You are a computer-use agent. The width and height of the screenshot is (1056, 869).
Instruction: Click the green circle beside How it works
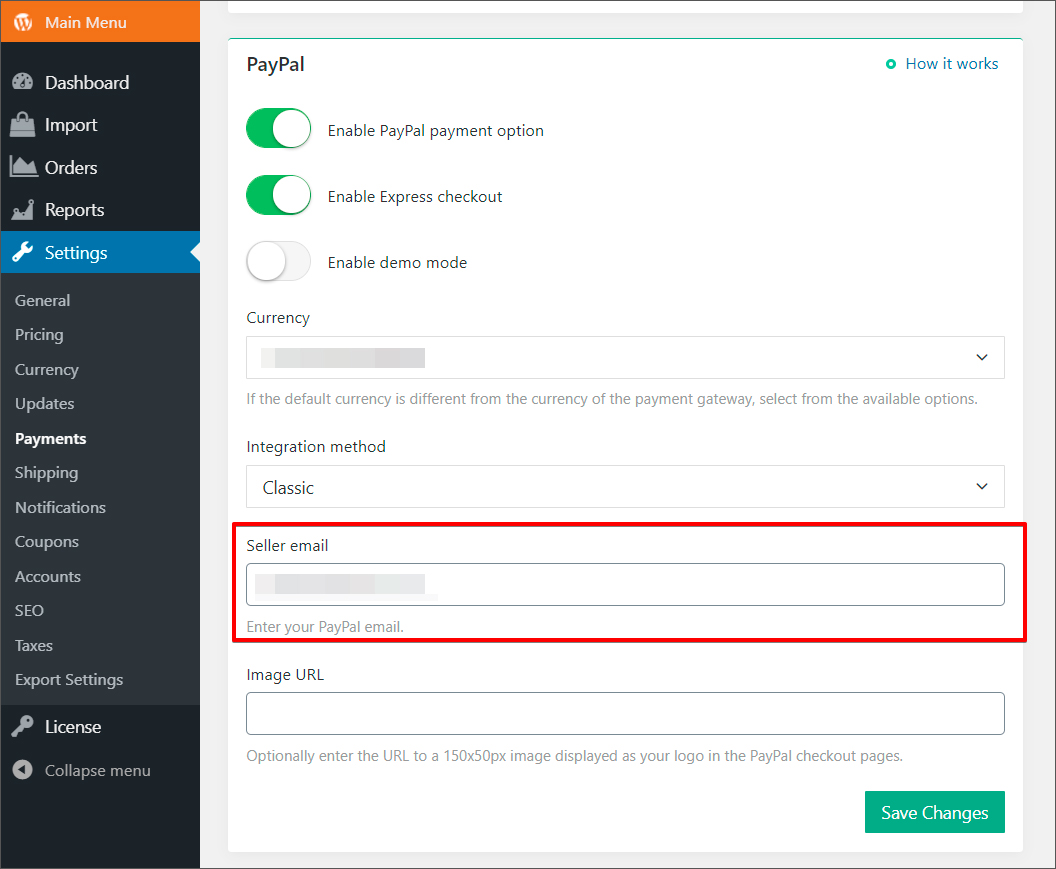890,64
